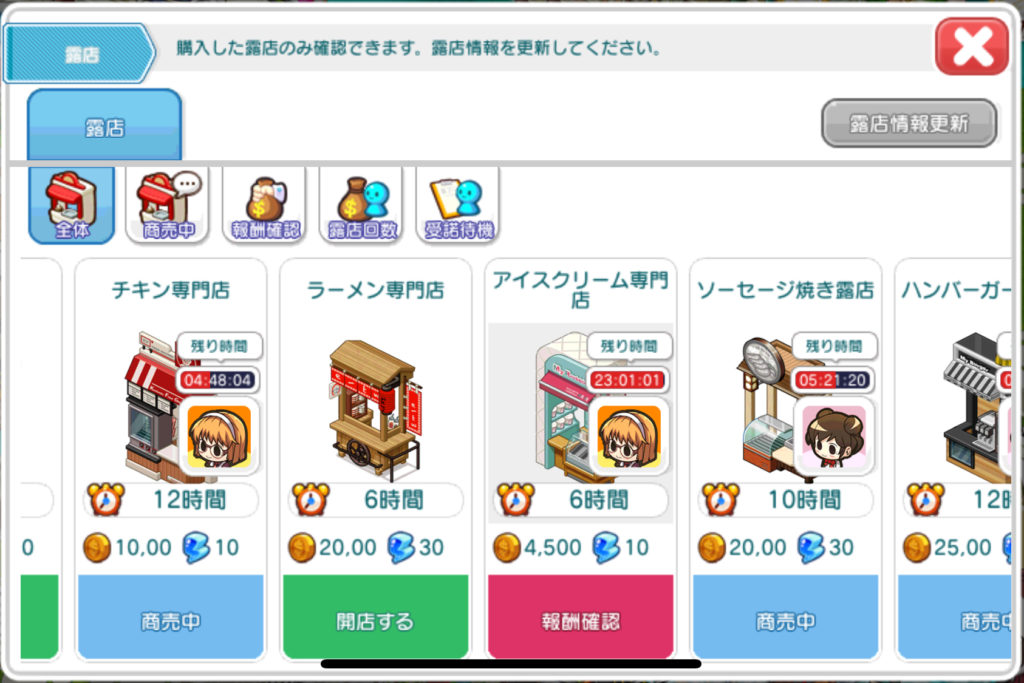Click the ramen cart stall image
The height and width of the screenshot is (683, 1024).
376,410
